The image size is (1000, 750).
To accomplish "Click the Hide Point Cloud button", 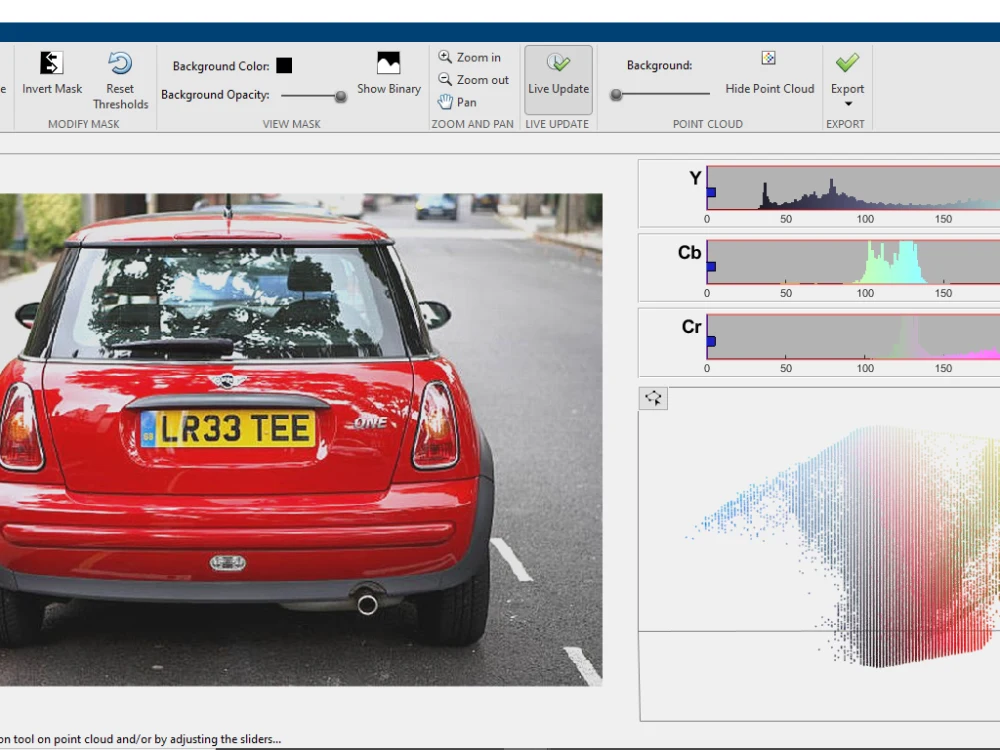I will [769, 88].
